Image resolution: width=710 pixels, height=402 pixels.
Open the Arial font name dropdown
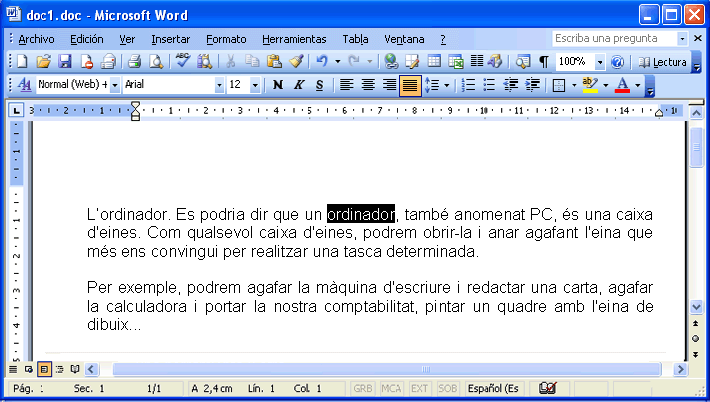(219, 85)
